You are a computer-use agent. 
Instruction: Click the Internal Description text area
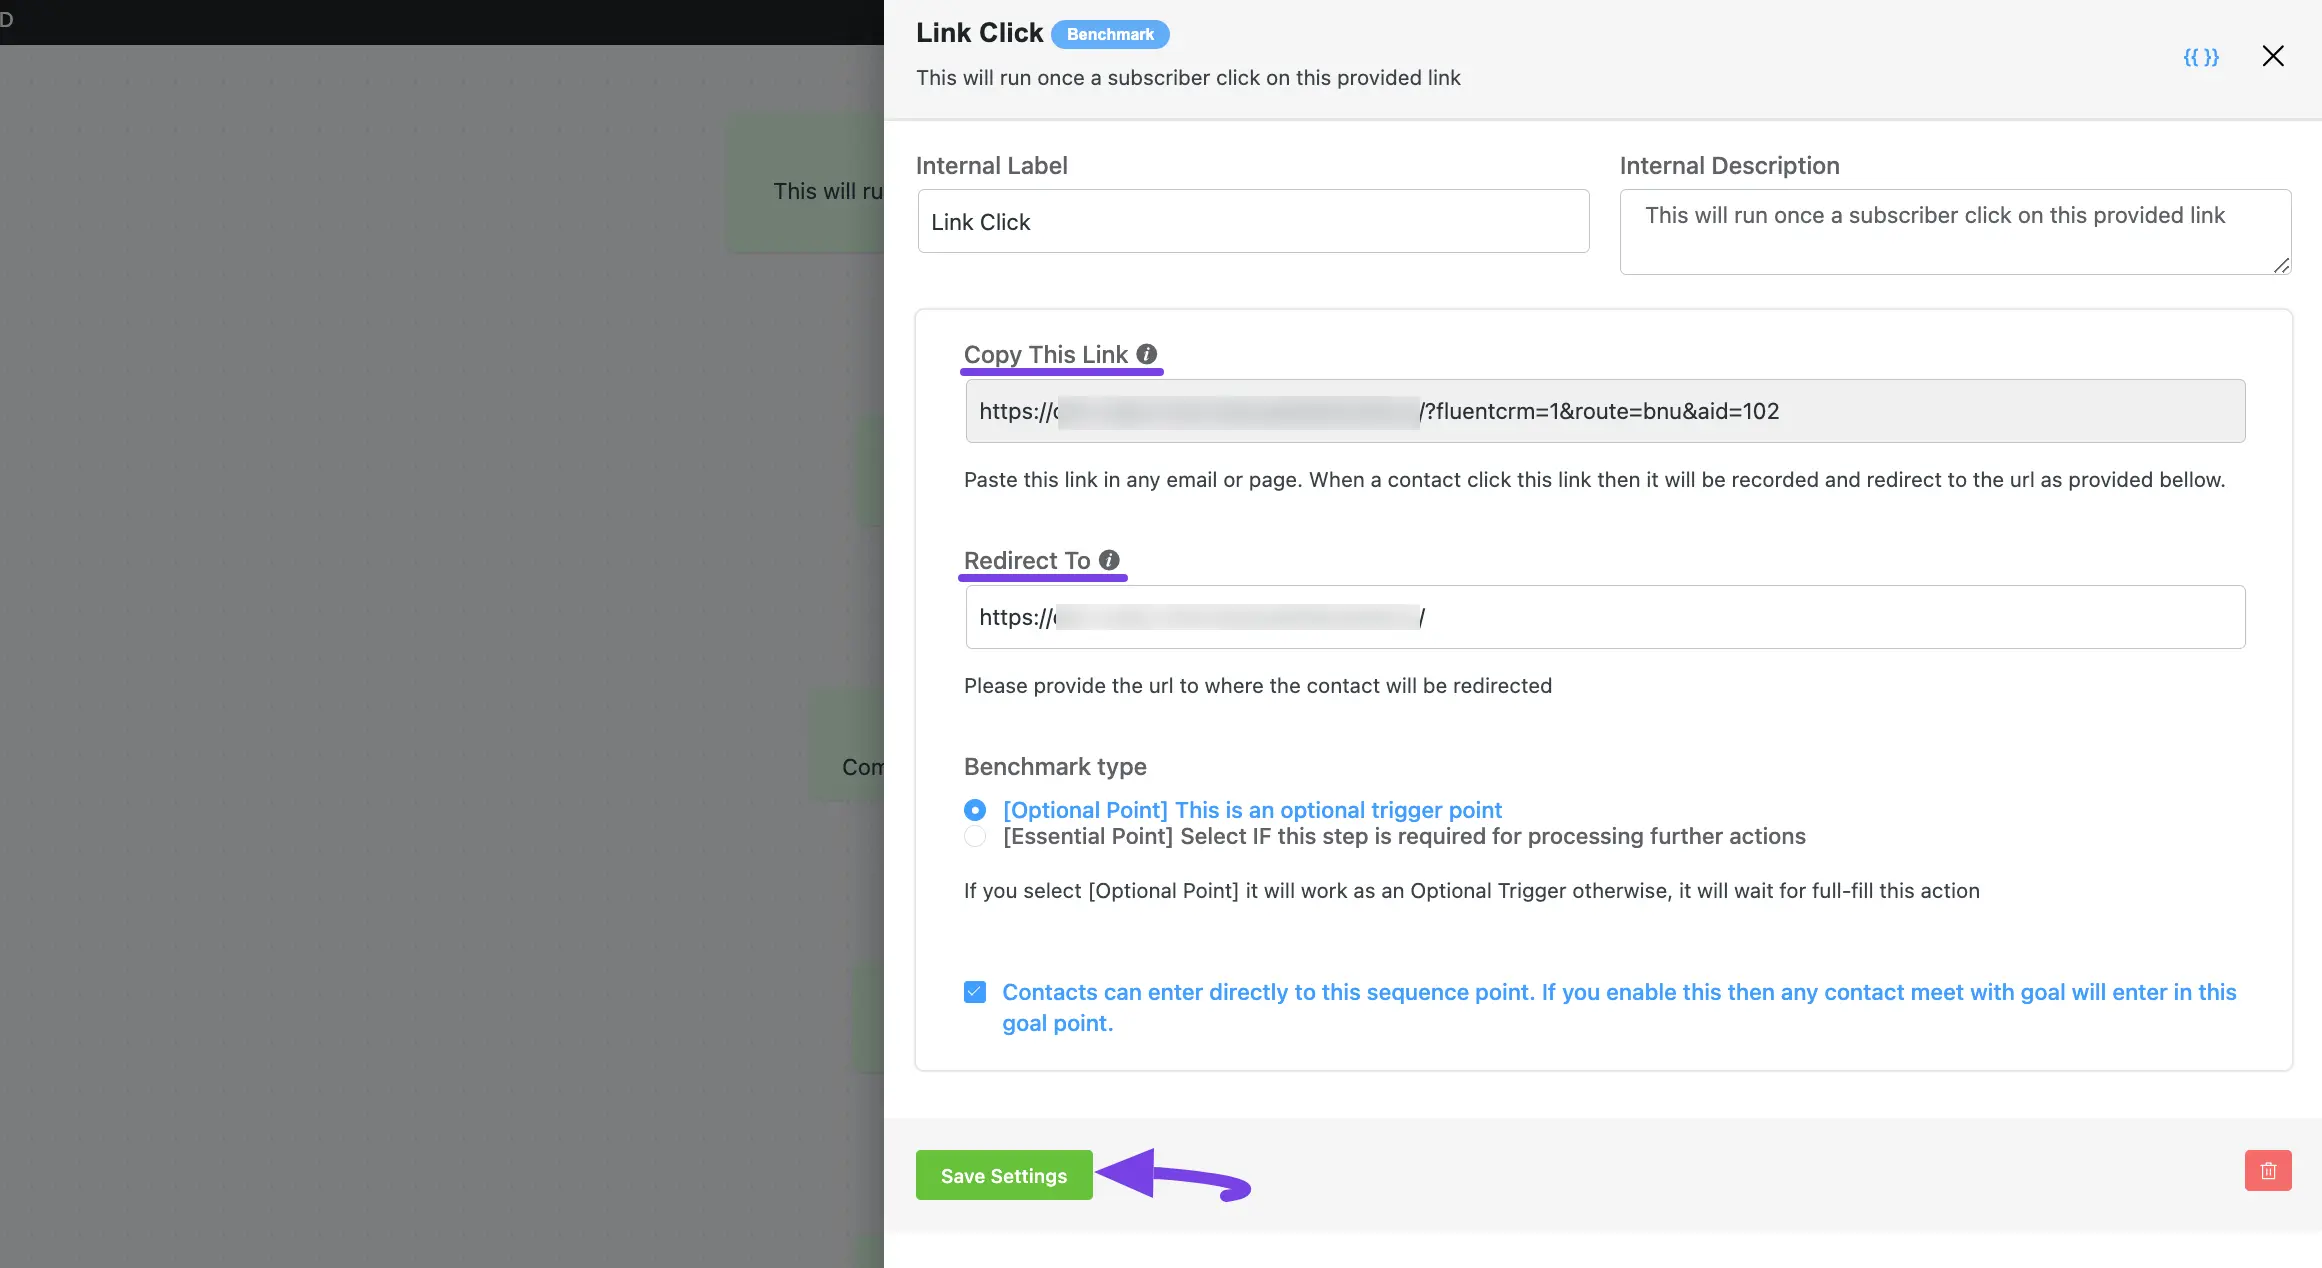click(x=1955, y=231)
